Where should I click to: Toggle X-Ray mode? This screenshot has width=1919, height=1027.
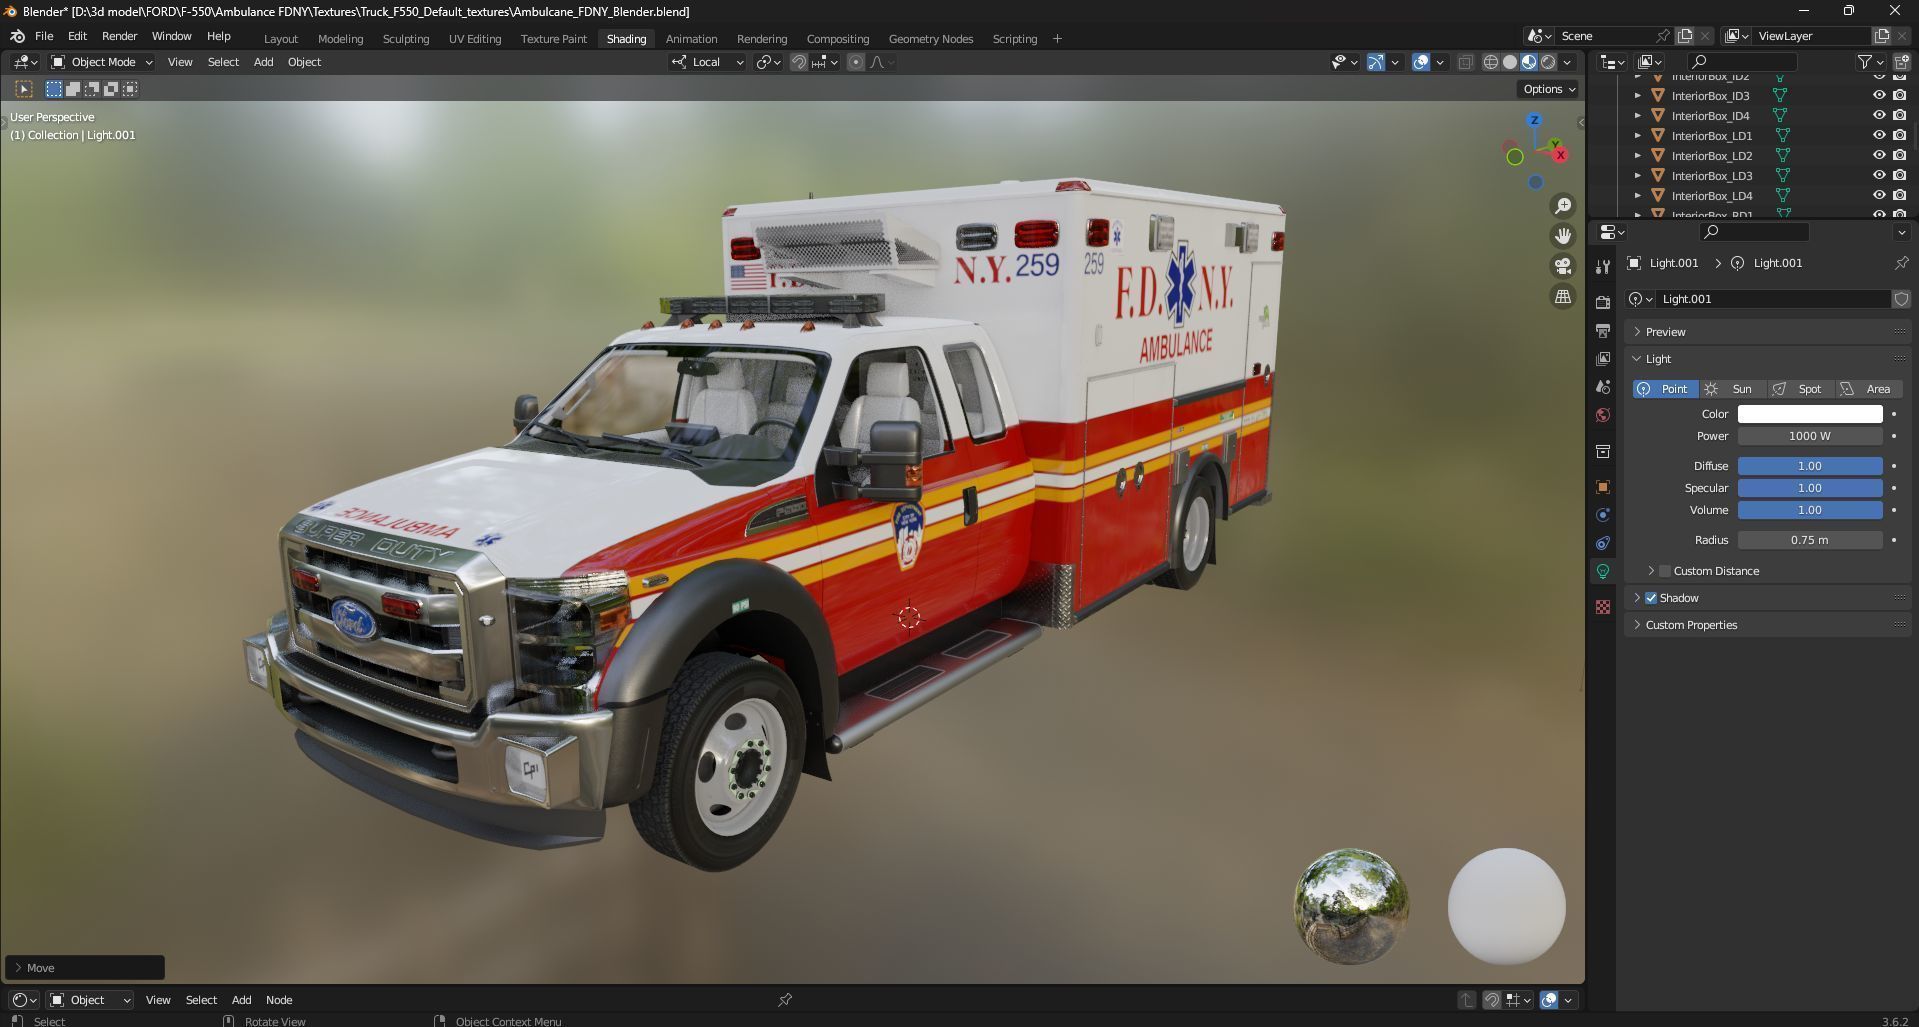coord(1465,62)
